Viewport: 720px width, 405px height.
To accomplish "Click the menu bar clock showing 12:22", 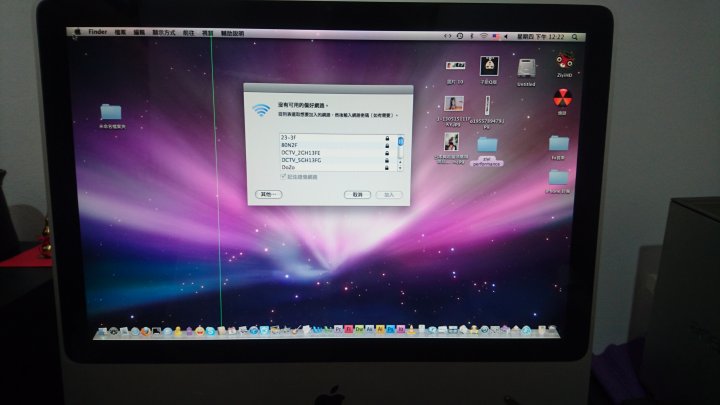I will (541, 37).
